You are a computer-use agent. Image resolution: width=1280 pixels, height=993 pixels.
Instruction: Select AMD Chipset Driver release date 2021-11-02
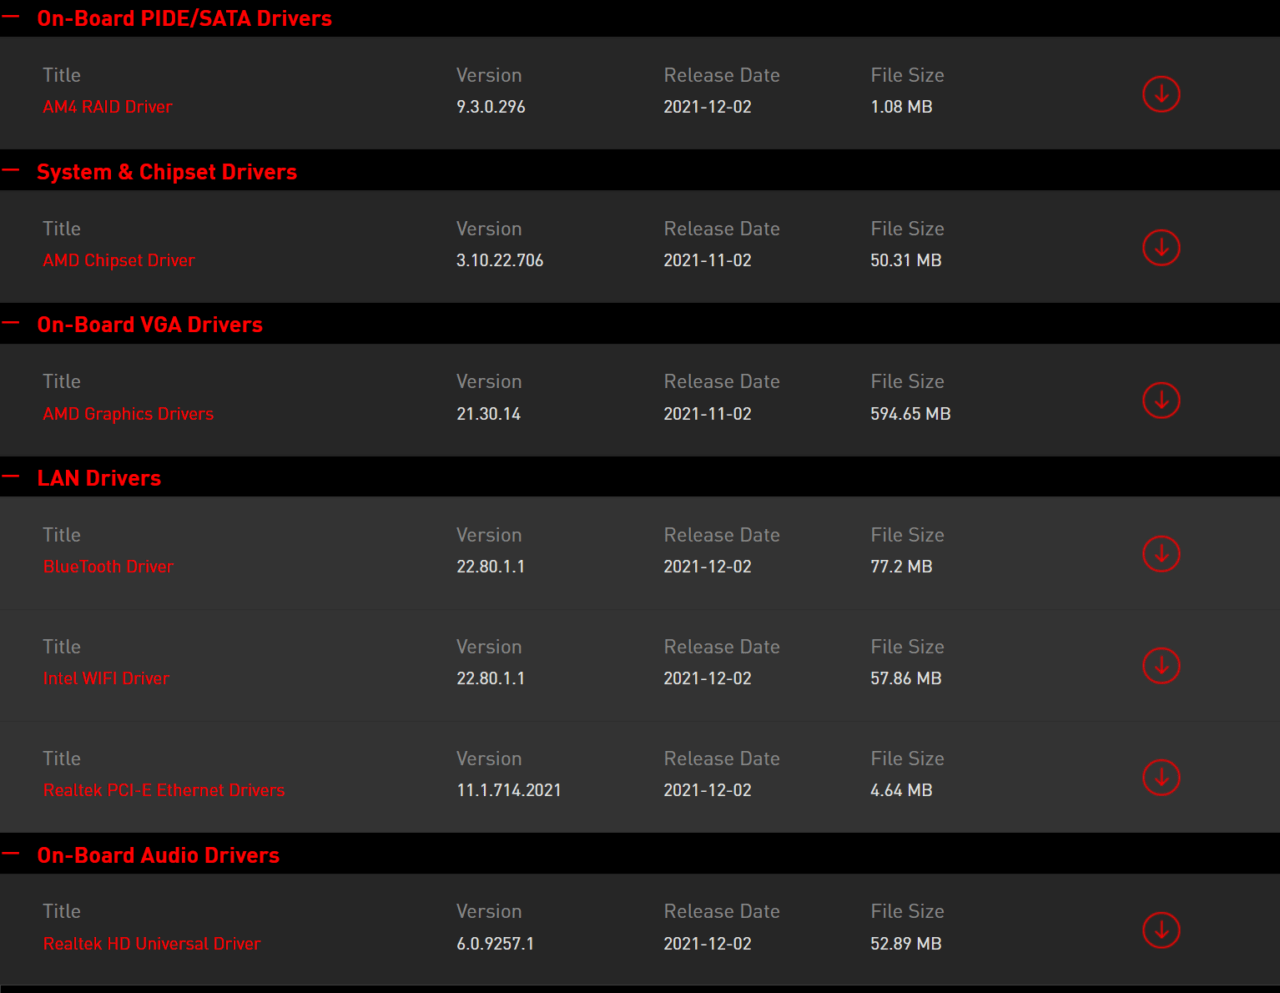pos(707,260)
